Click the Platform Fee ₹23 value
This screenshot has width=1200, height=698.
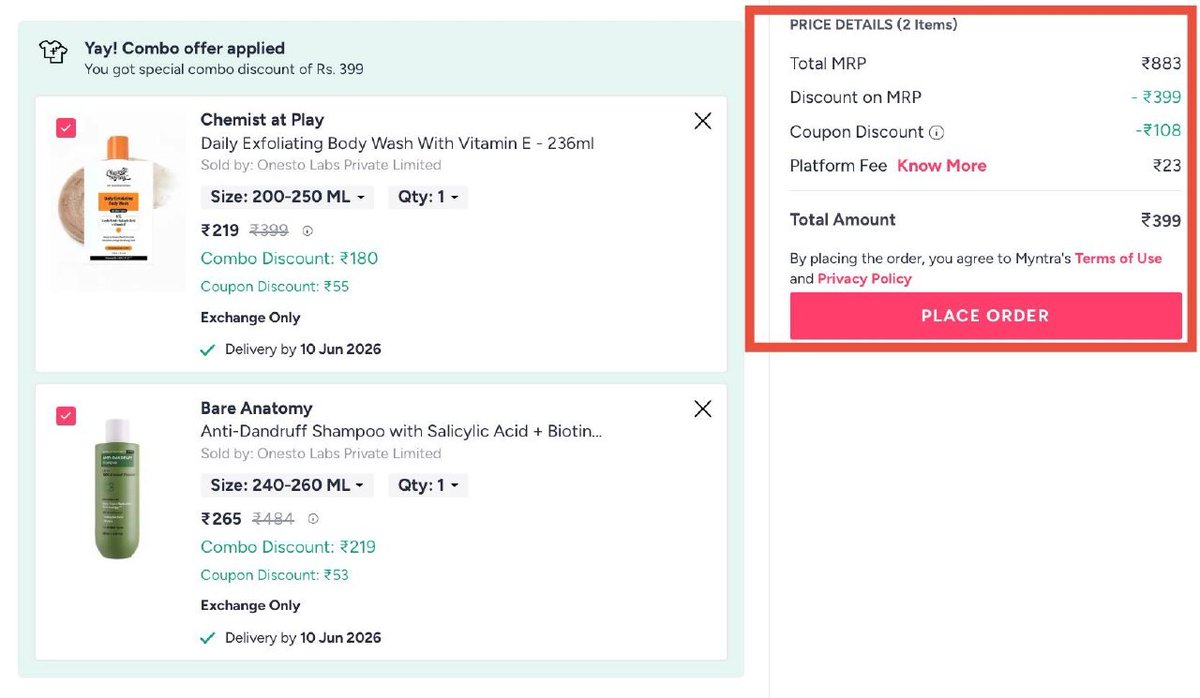tap(1167, 166)
